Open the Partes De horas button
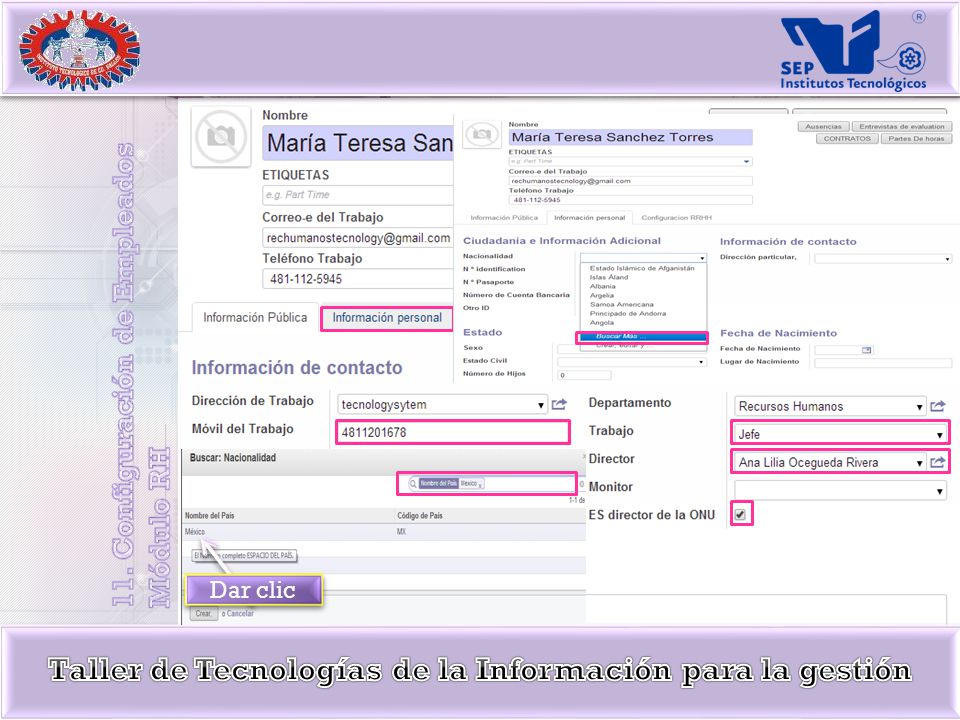 [x=916, y=139]
